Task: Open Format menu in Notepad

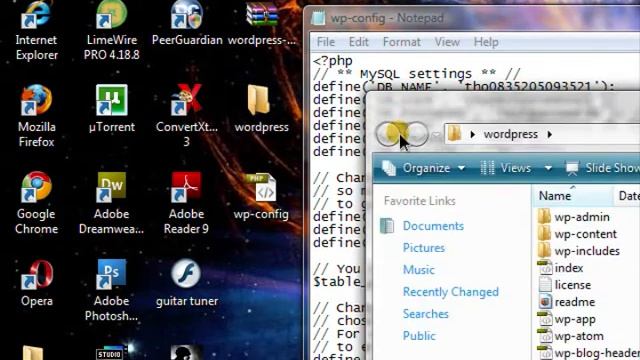Action: 402,42
